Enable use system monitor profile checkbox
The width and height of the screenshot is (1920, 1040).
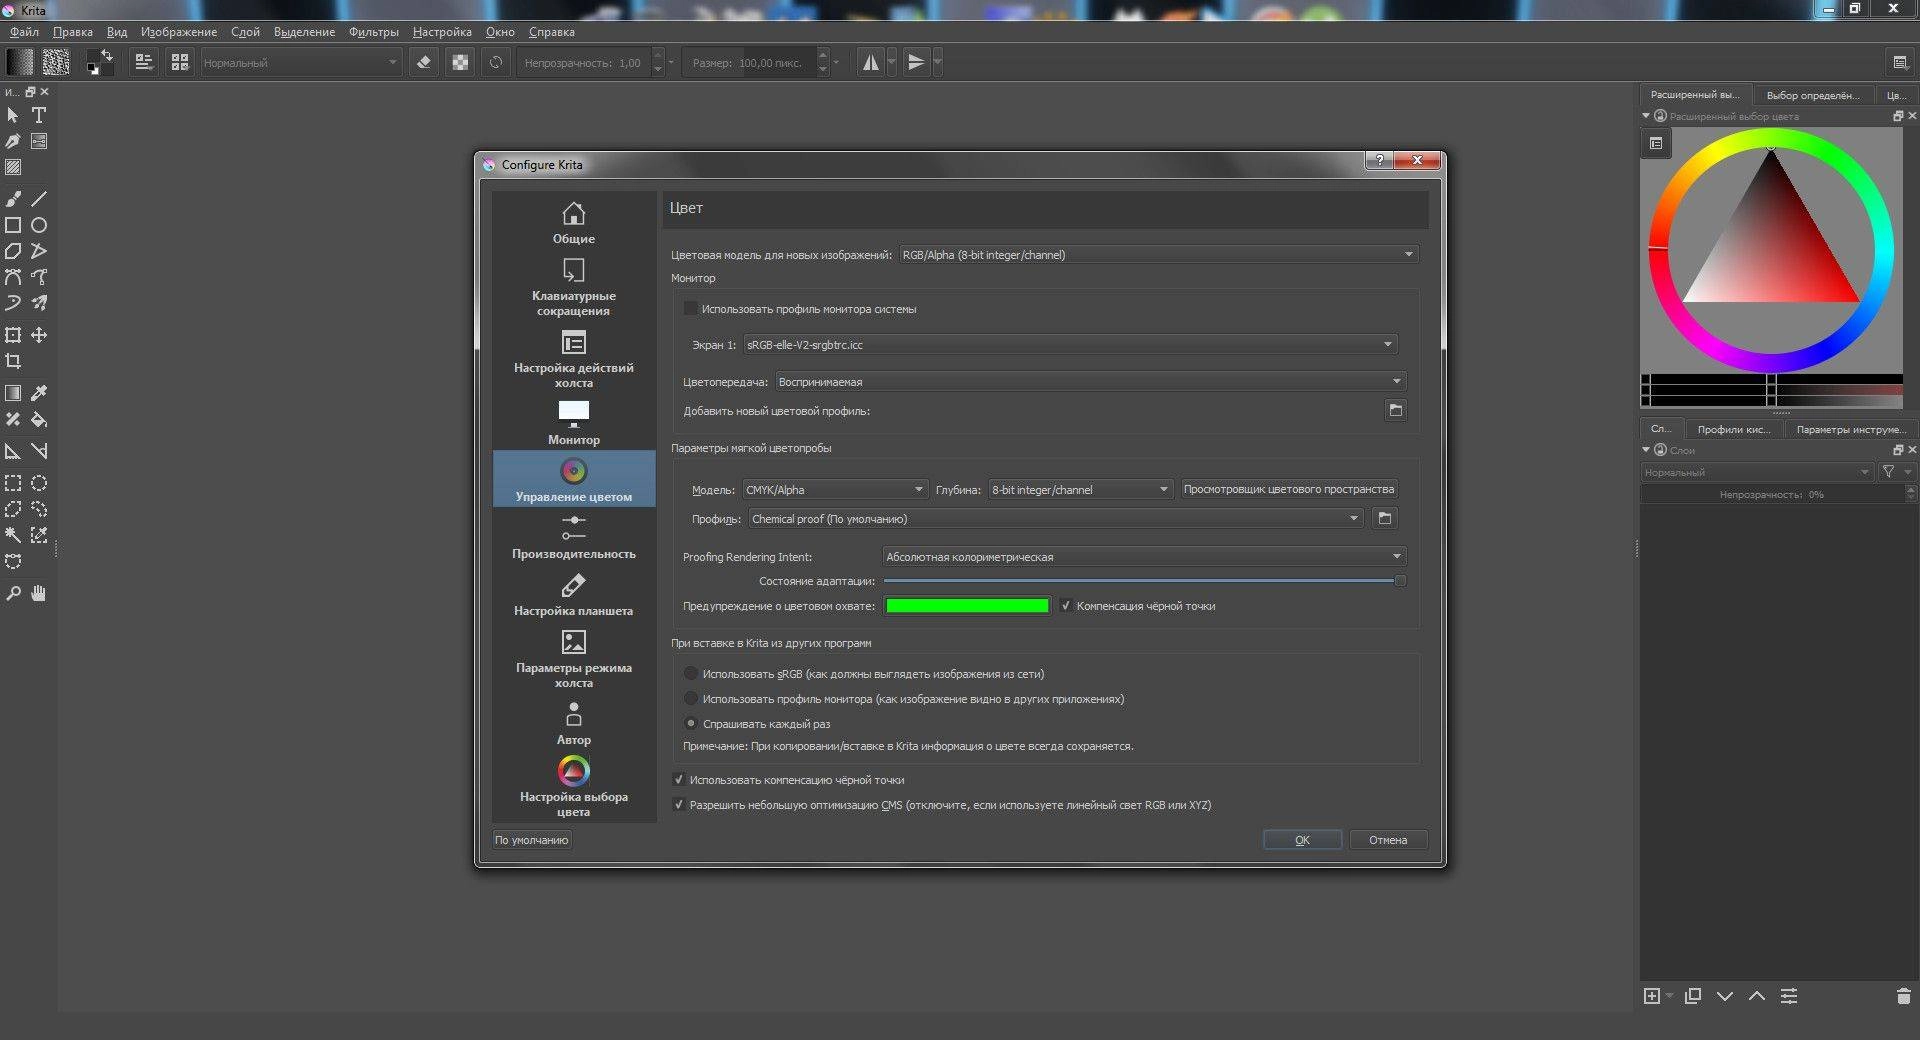pyautogui.click(x=690, y=309)
